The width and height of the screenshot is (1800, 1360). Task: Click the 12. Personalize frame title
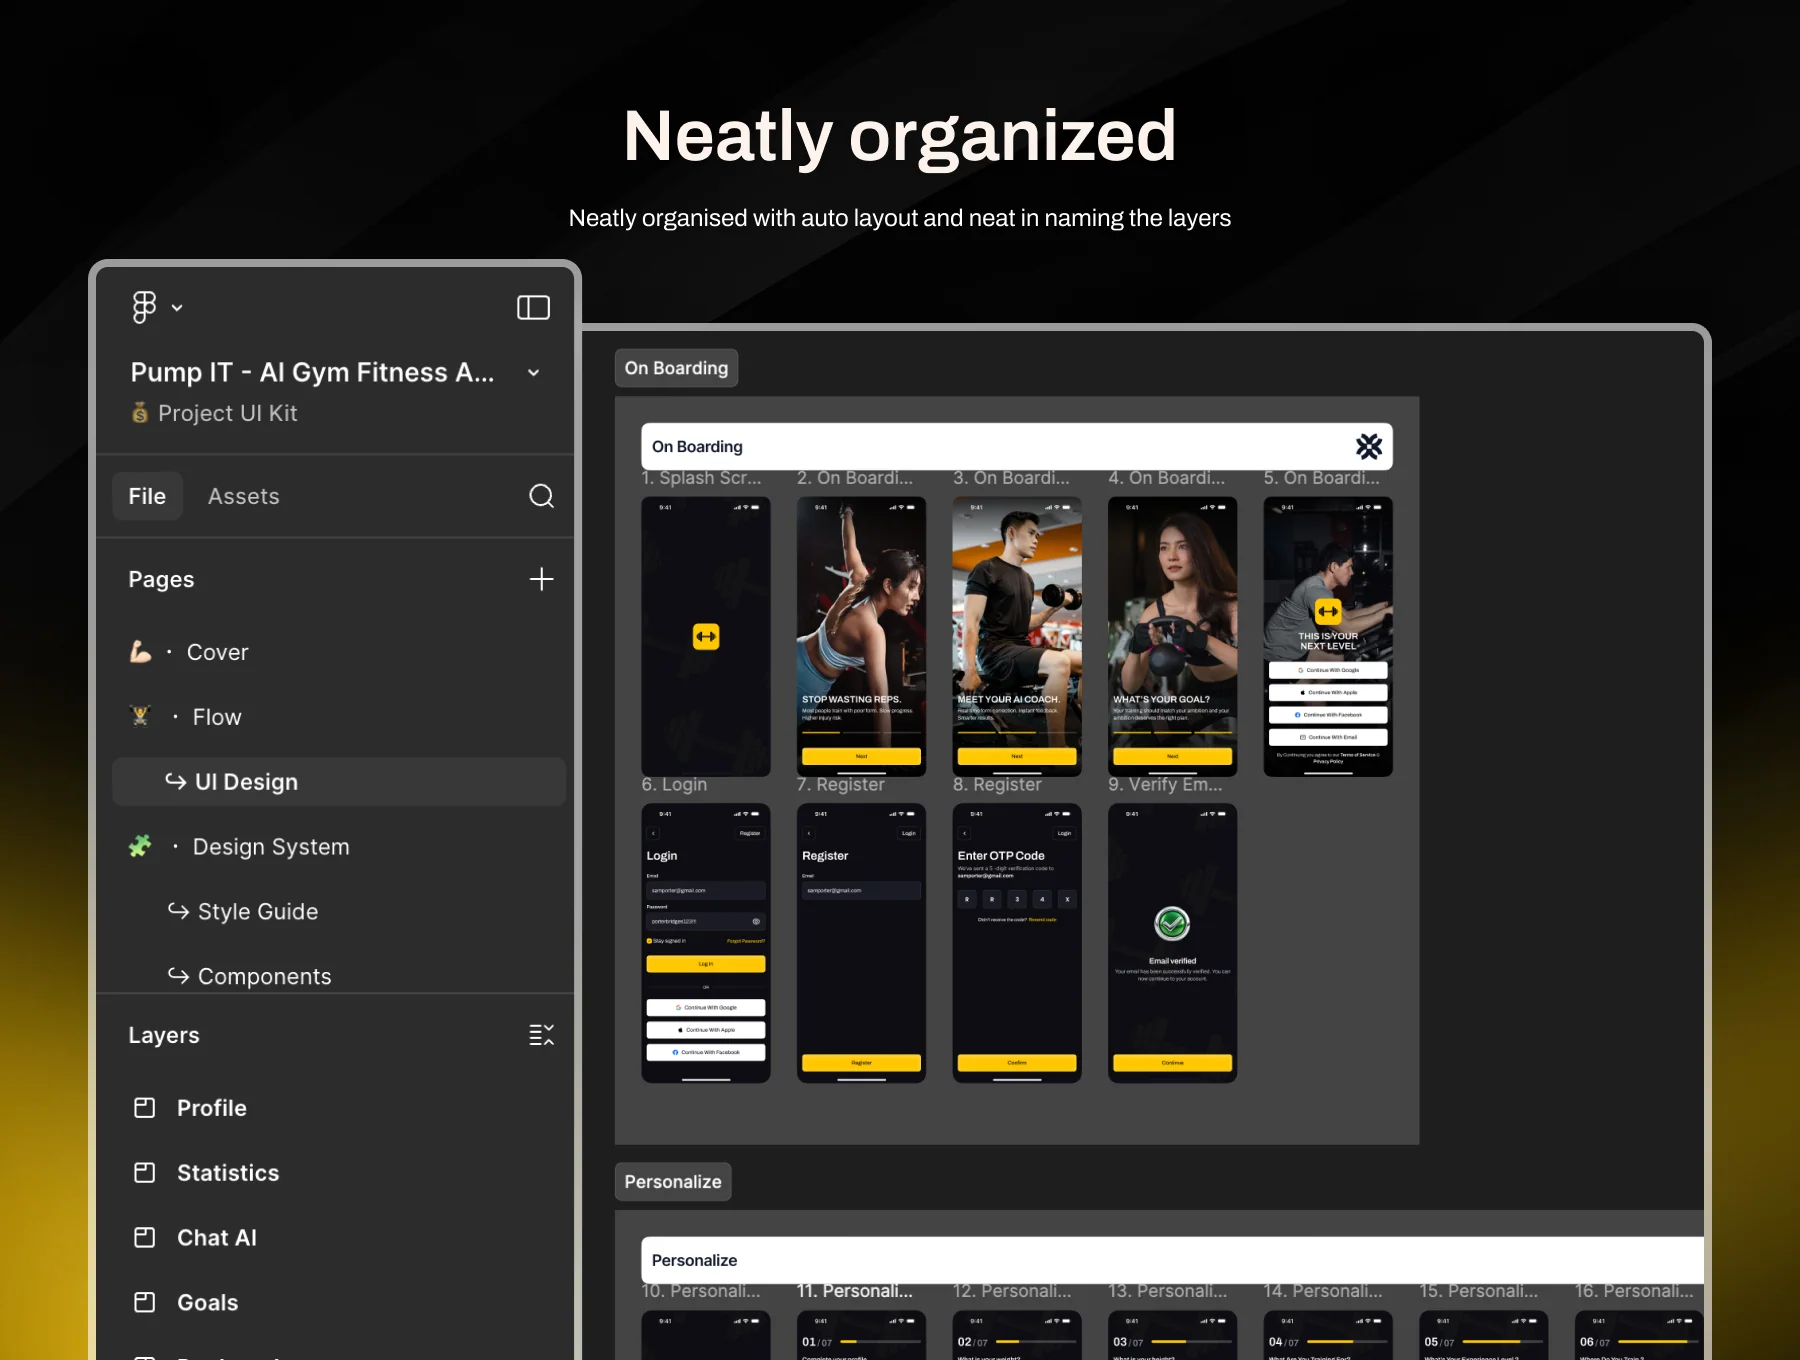[x=1012, y=1291]
